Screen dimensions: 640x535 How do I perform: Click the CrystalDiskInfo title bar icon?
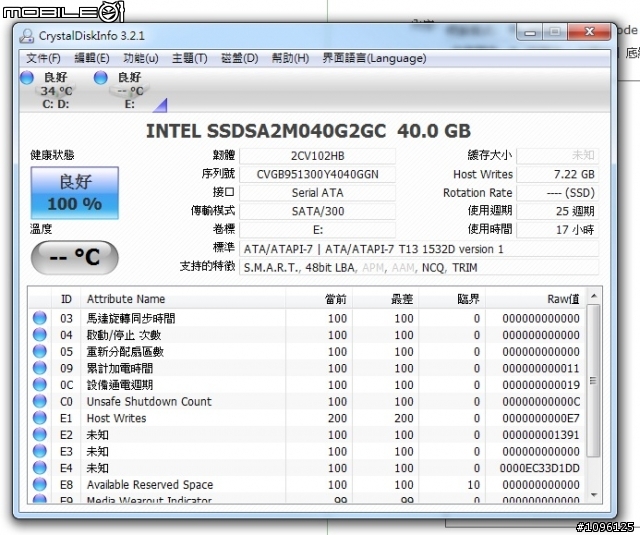27,36
